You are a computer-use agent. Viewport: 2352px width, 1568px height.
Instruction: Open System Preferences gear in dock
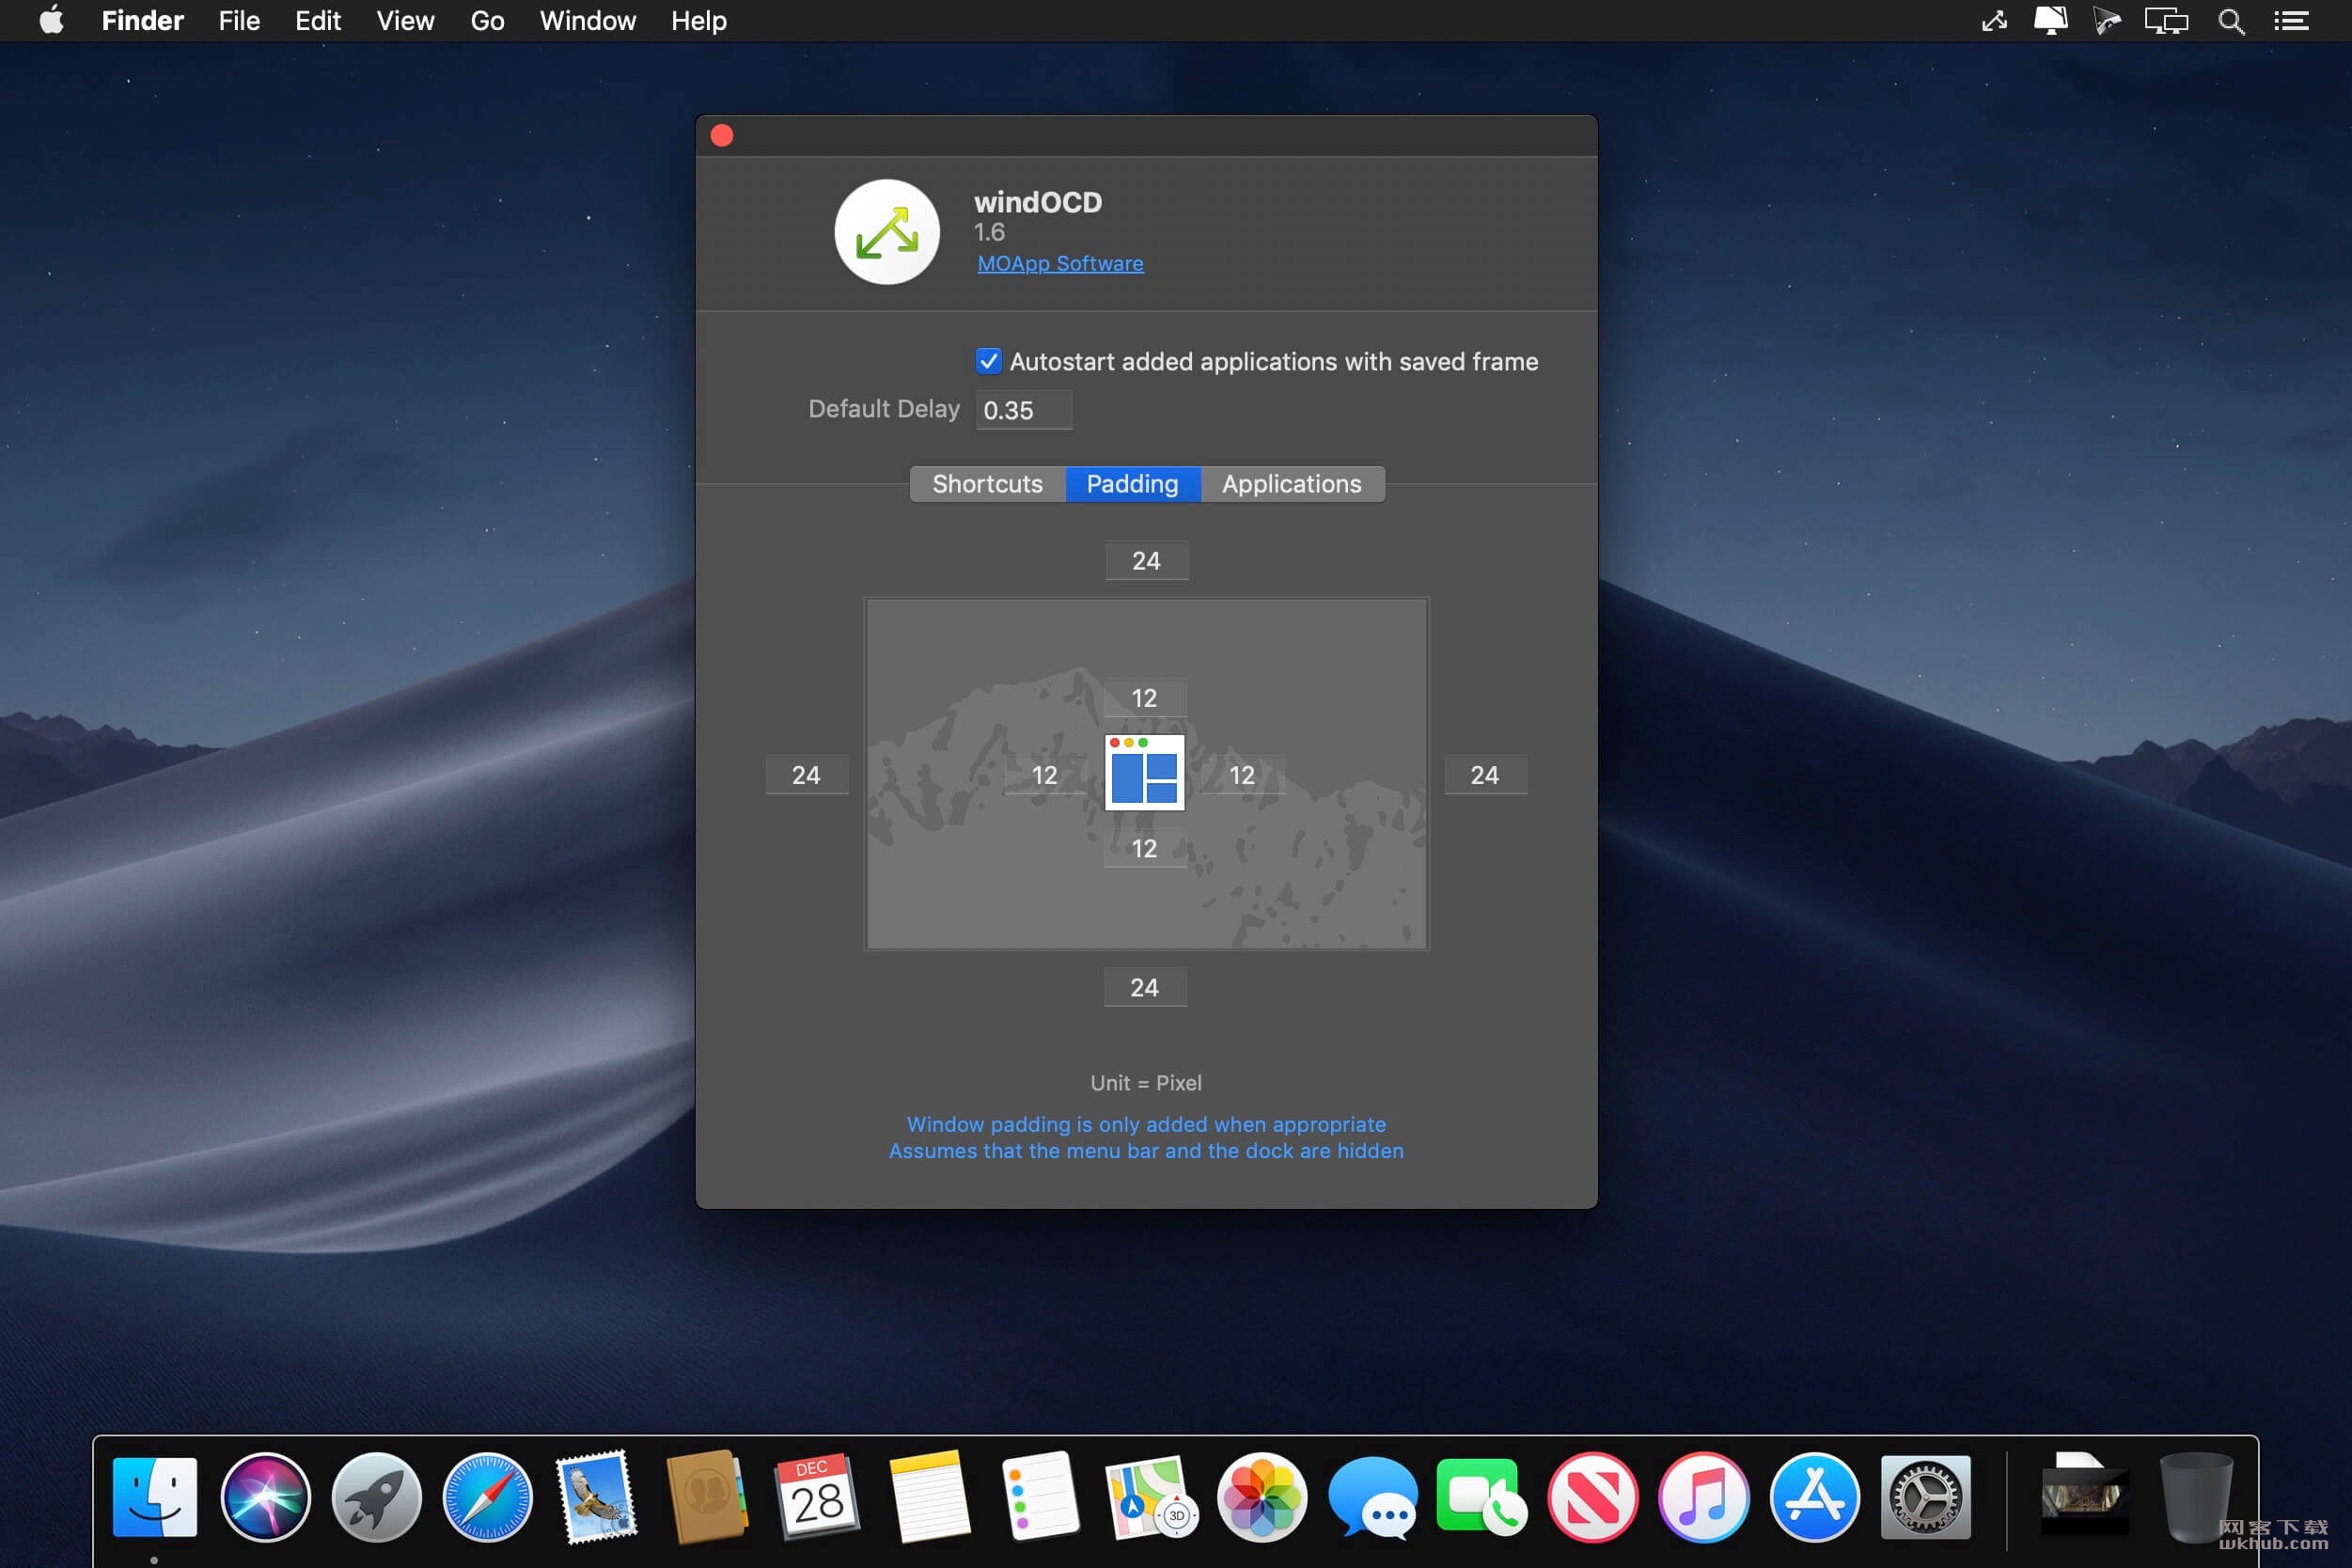pos(1926,1497)
